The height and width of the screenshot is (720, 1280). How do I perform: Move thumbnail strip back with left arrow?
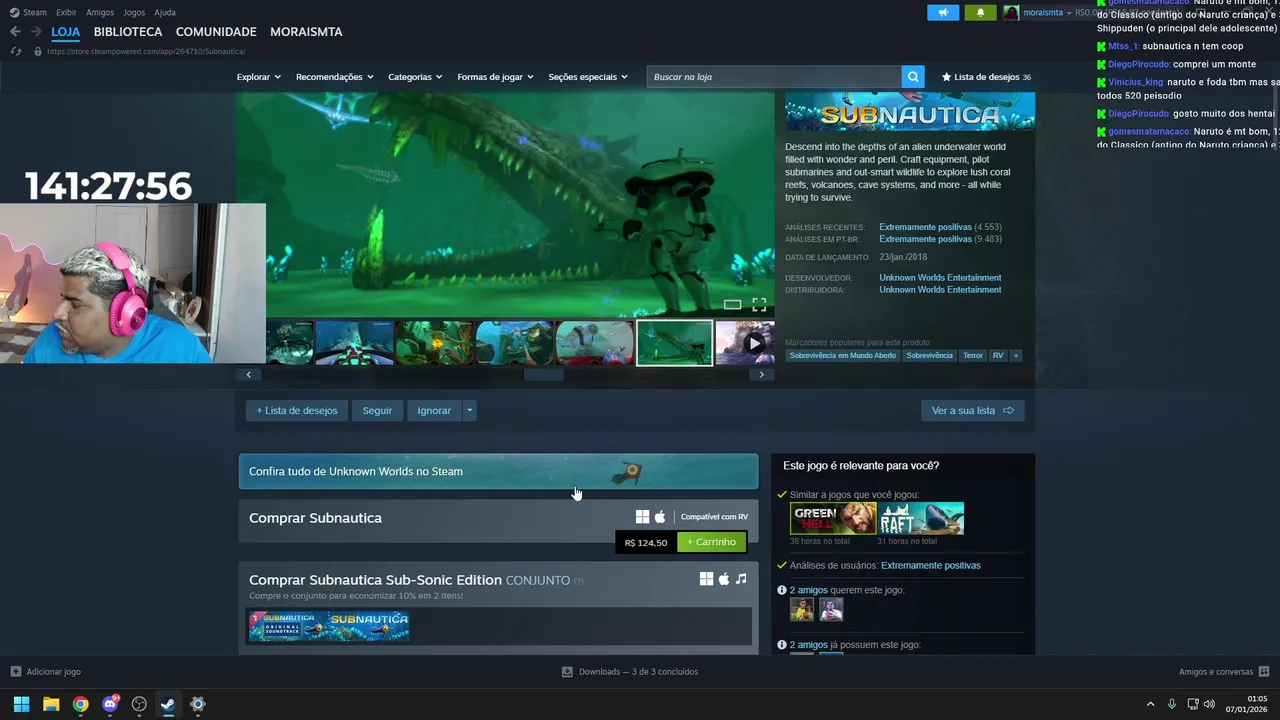click(248, 374)
